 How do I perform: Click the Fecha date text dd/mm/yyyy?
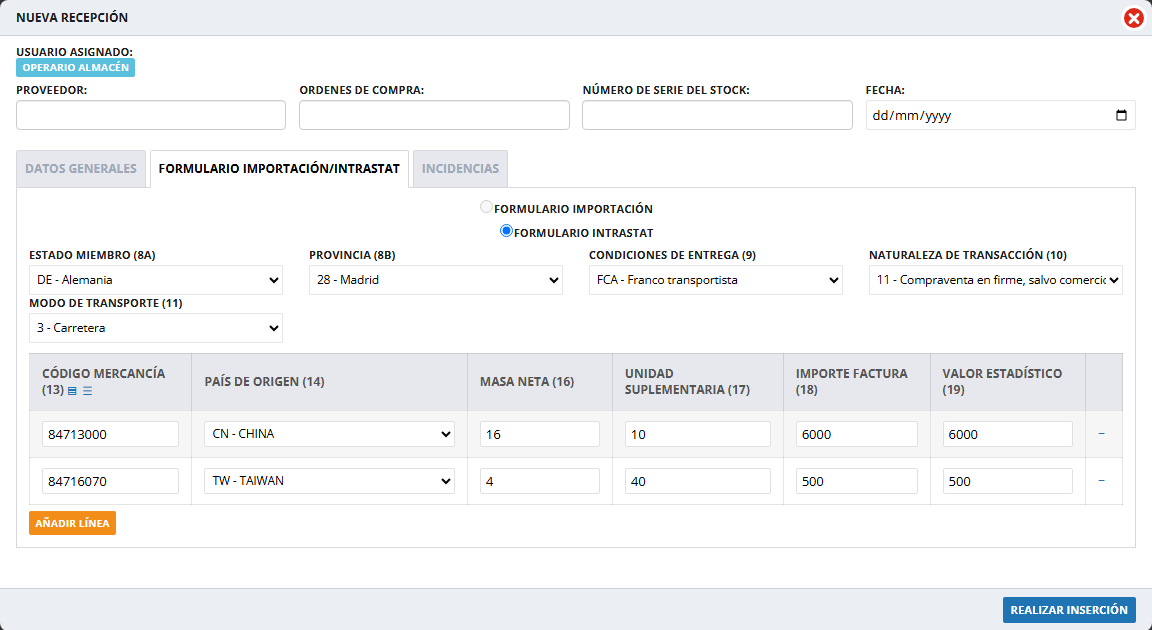click(912, 115)
